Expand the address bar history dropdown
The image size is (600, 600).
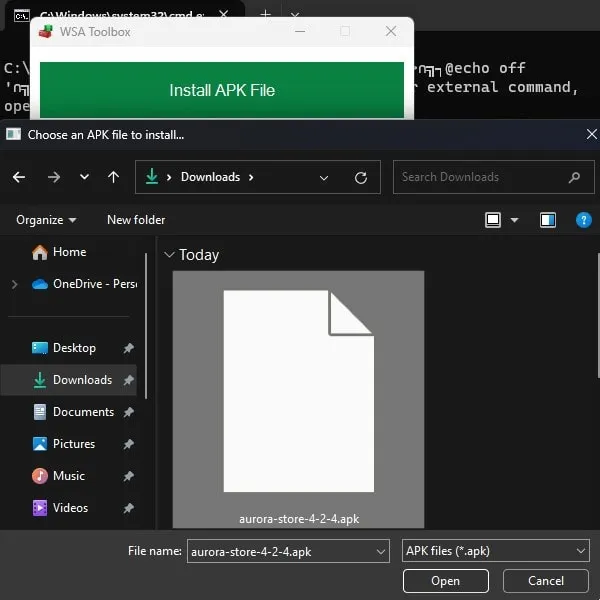coord(324,178)
